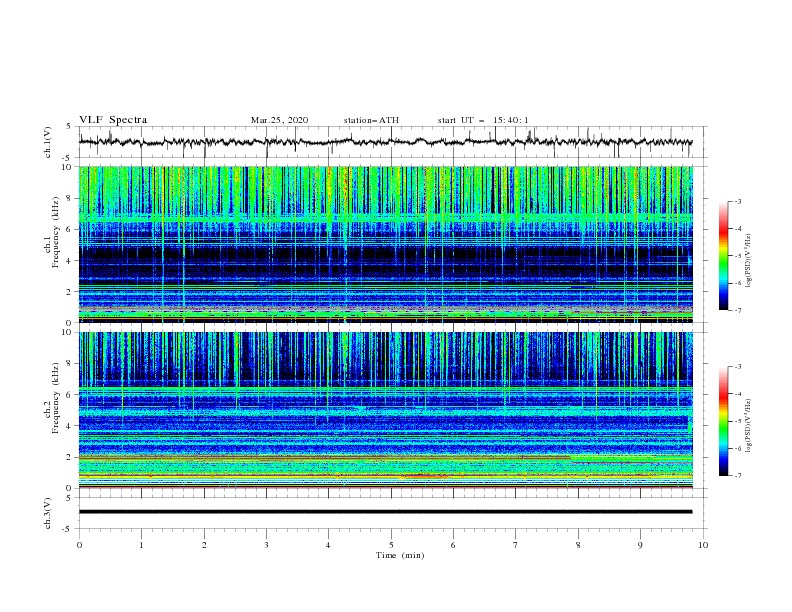Click the 'start UT = 15:40:1' text
Screen dimensions: 792x612
(x=483, y=120)
